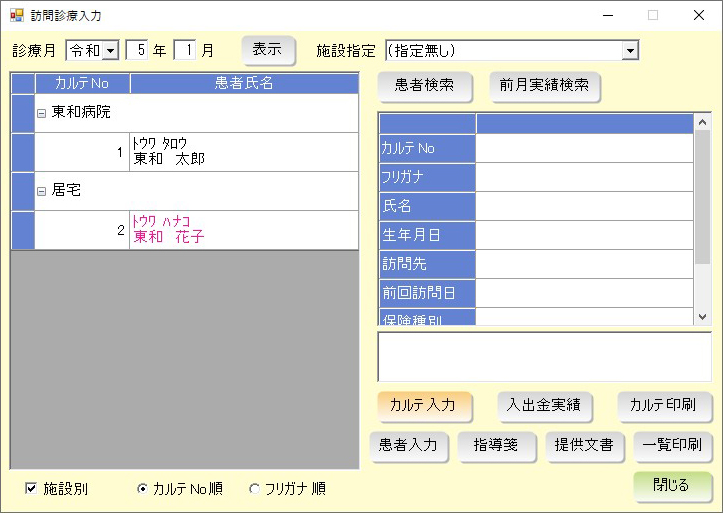
Task: Collapse the 居宅 group
Action: 41,191
